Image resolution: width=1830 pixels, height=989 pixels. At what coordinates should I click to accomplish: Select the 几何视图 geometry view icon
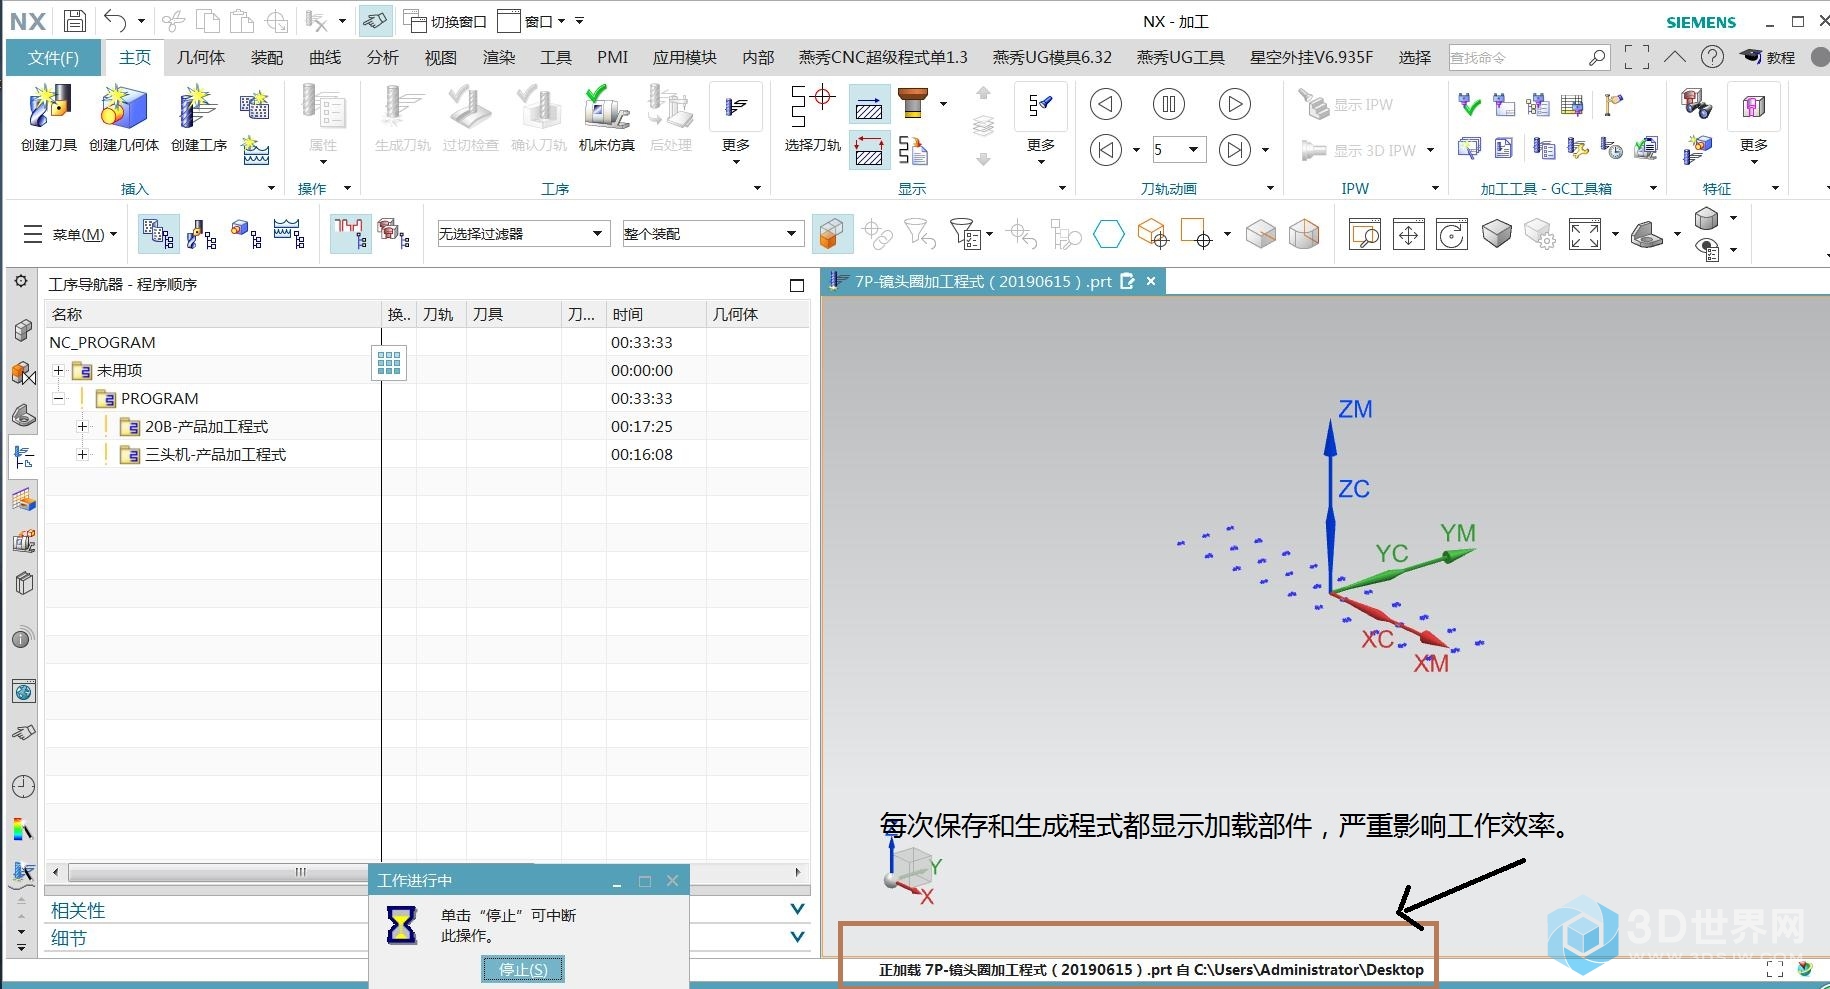click(245, 233)
